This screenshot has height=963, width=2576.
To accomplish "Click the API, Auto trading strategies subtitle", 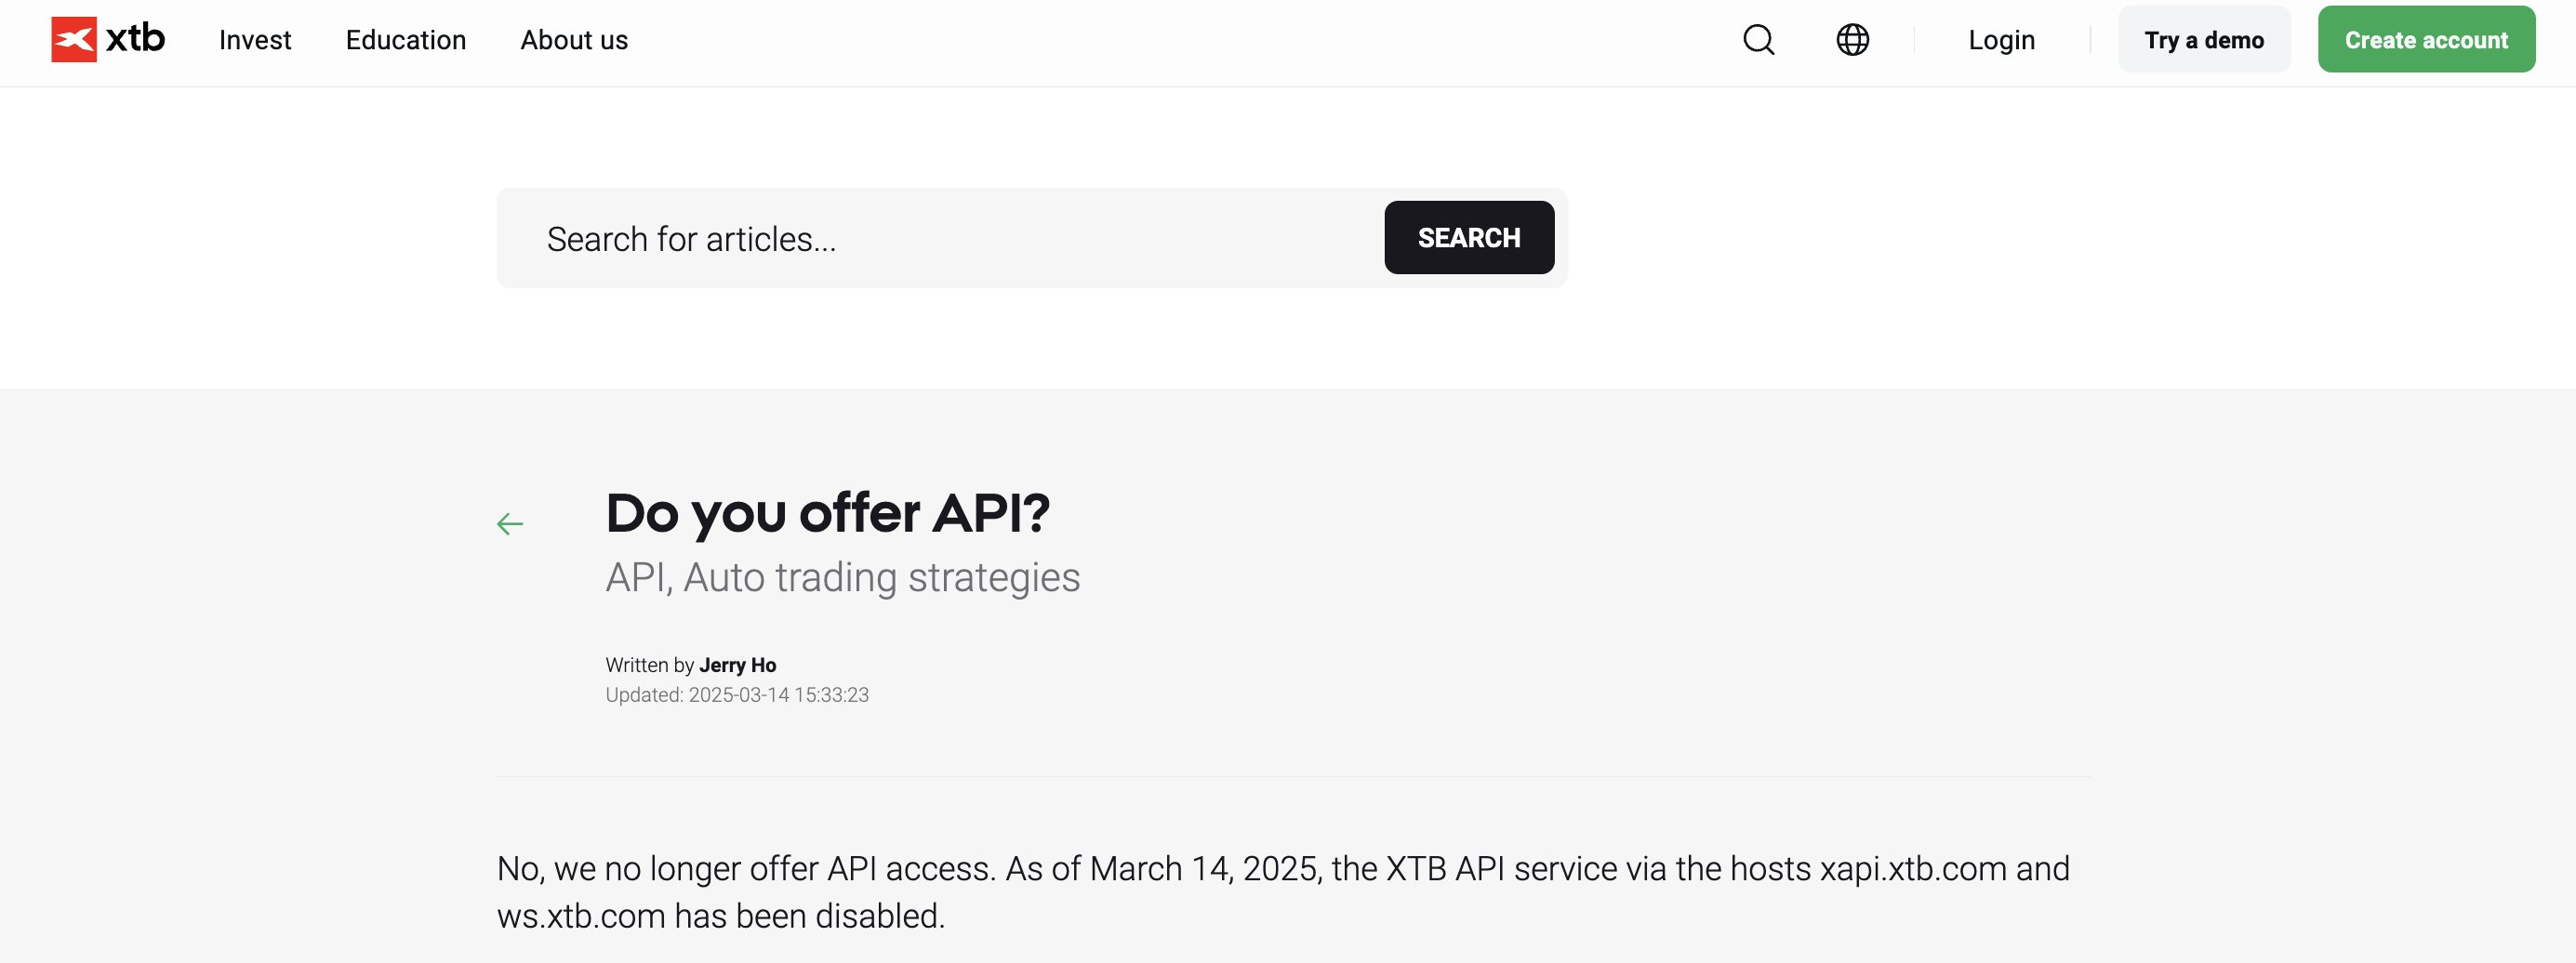I will [842, 578].
